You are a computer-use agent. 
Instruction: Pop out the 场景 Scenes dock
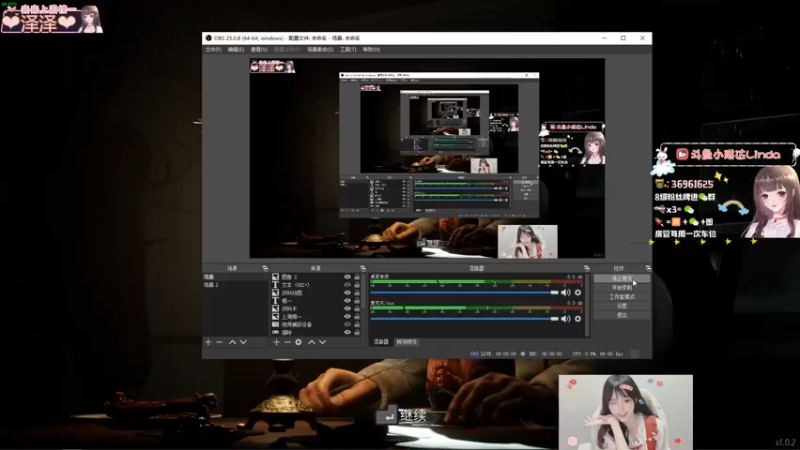[x=265, y=268]
